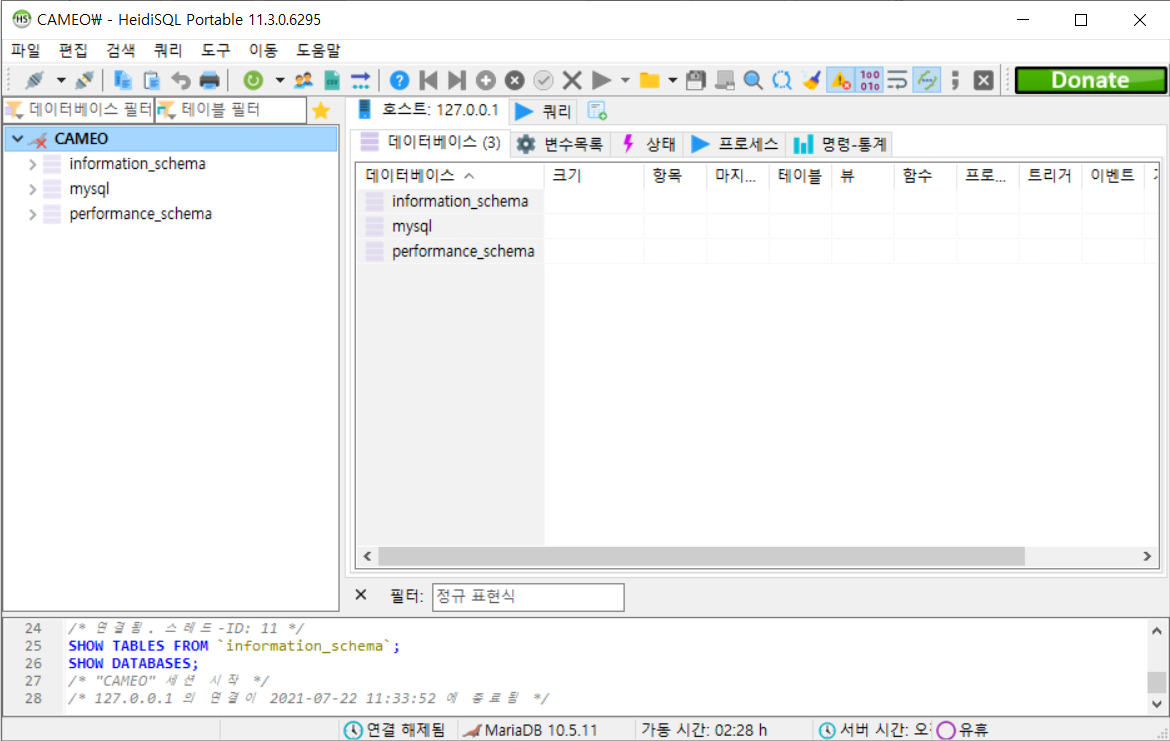Click the yellow star favorites icon

pos(321,110)
